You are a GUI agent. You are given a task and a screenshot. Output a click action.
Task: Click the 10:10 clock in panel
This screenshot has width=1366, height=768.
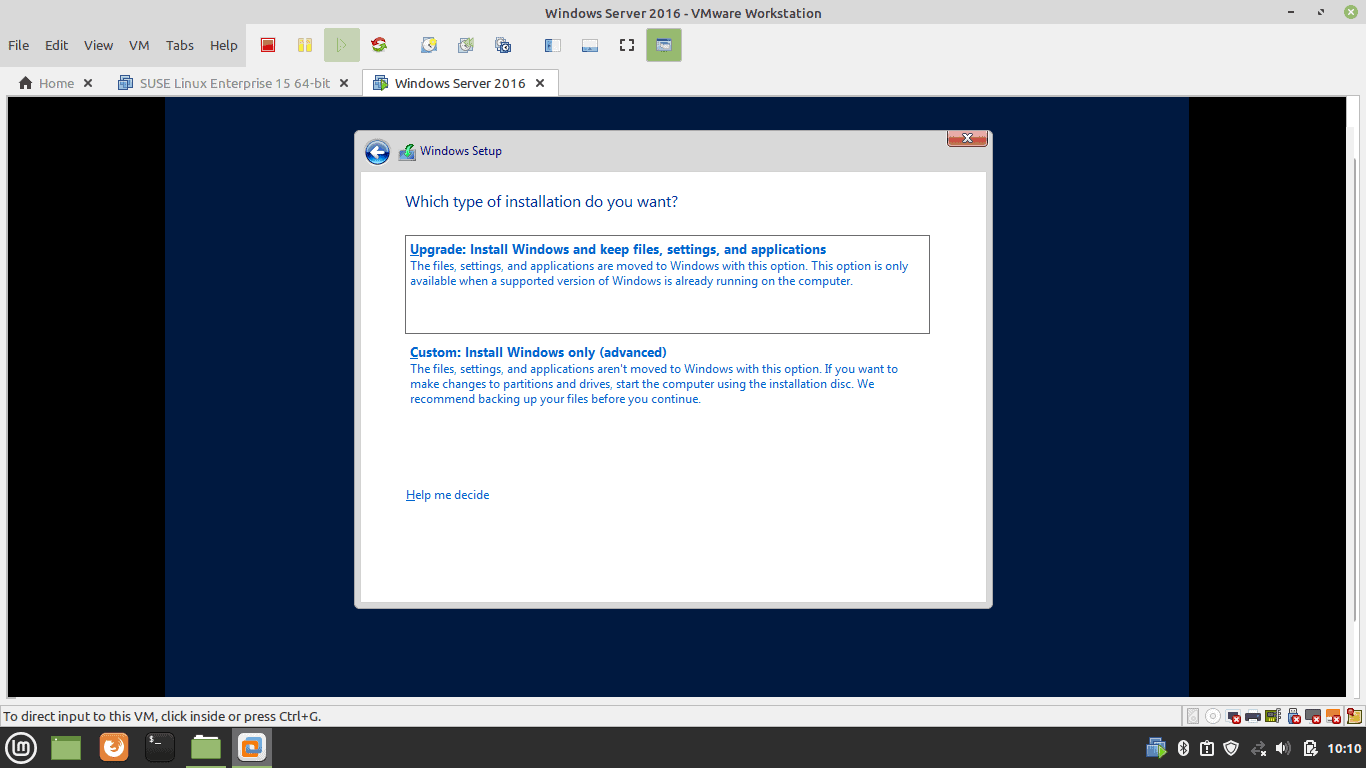click(x=1344, y=748)
